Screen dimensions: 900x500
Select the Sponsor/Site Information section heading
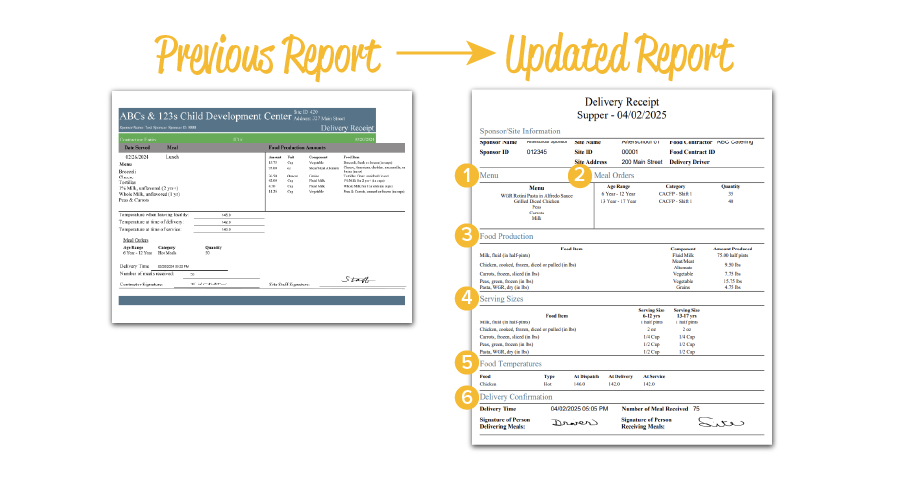click(520, 131)
